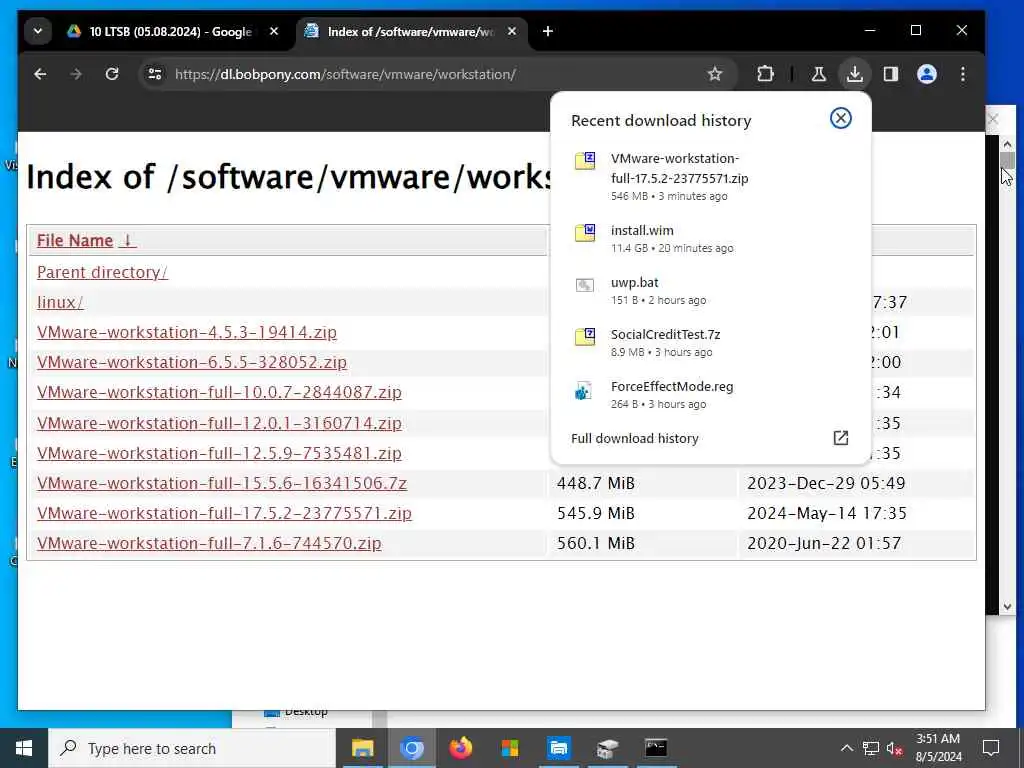Open the notification center icon
The image size is (1024, 768).
(x=991, y=748)
